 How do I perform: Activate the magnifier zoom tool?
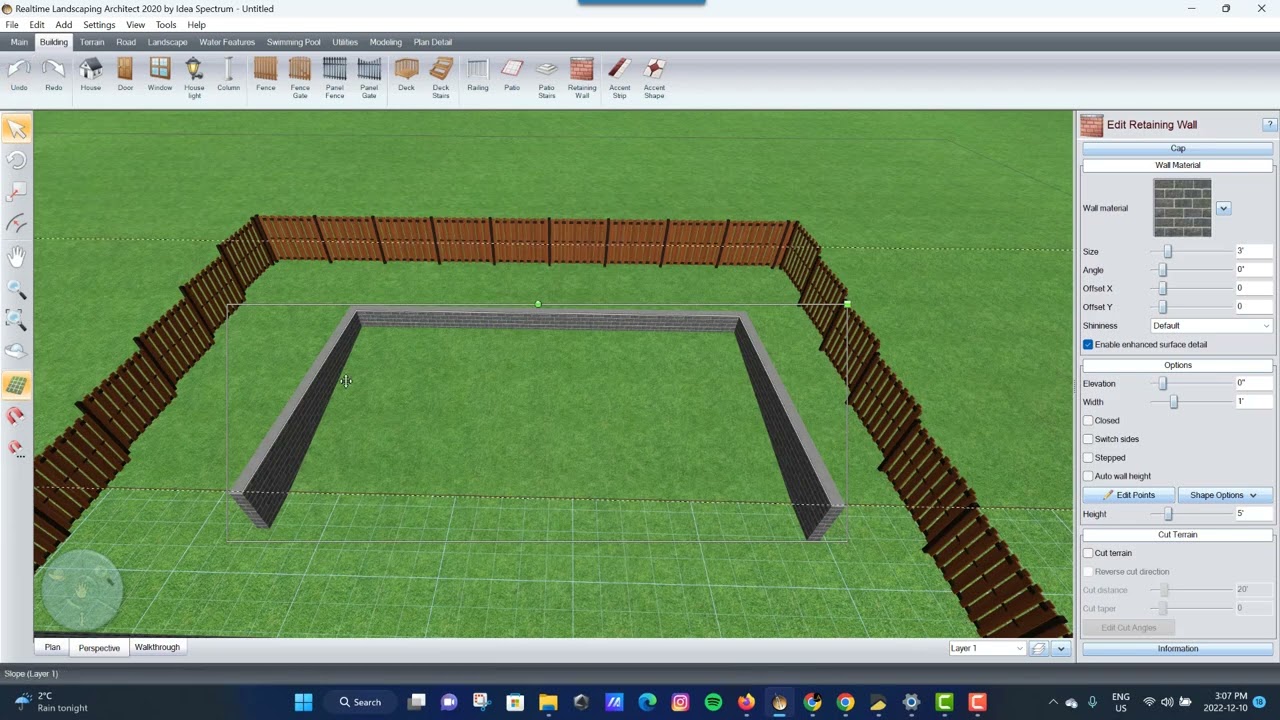(16, 289)
